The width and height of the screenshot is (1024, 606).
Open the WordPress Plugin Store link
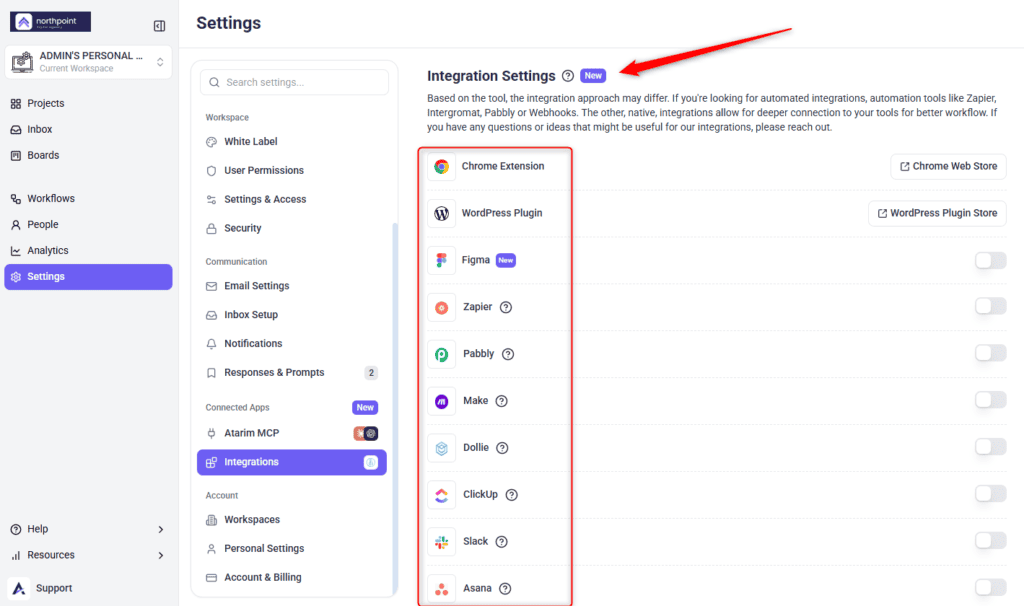coord(937,214)
